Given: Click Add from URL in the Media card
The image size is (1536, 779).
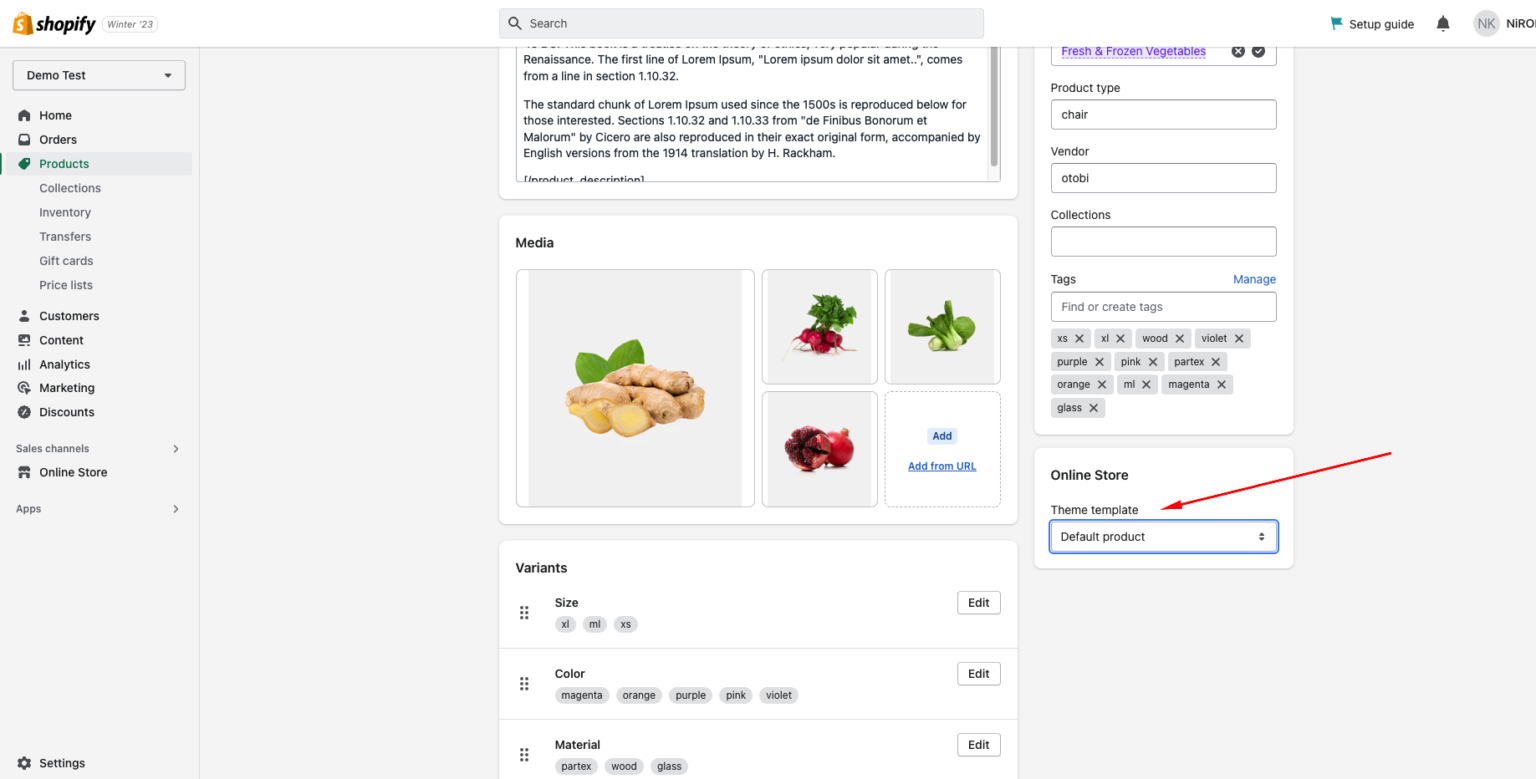Looking at the screenshot, I should point(941,465).
